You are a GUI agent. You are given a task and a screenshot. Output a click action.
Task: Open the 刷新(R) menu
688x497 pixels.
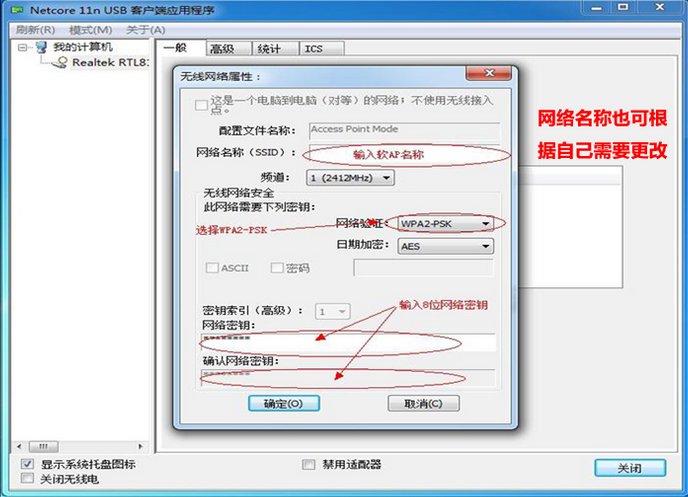point(36,30)
